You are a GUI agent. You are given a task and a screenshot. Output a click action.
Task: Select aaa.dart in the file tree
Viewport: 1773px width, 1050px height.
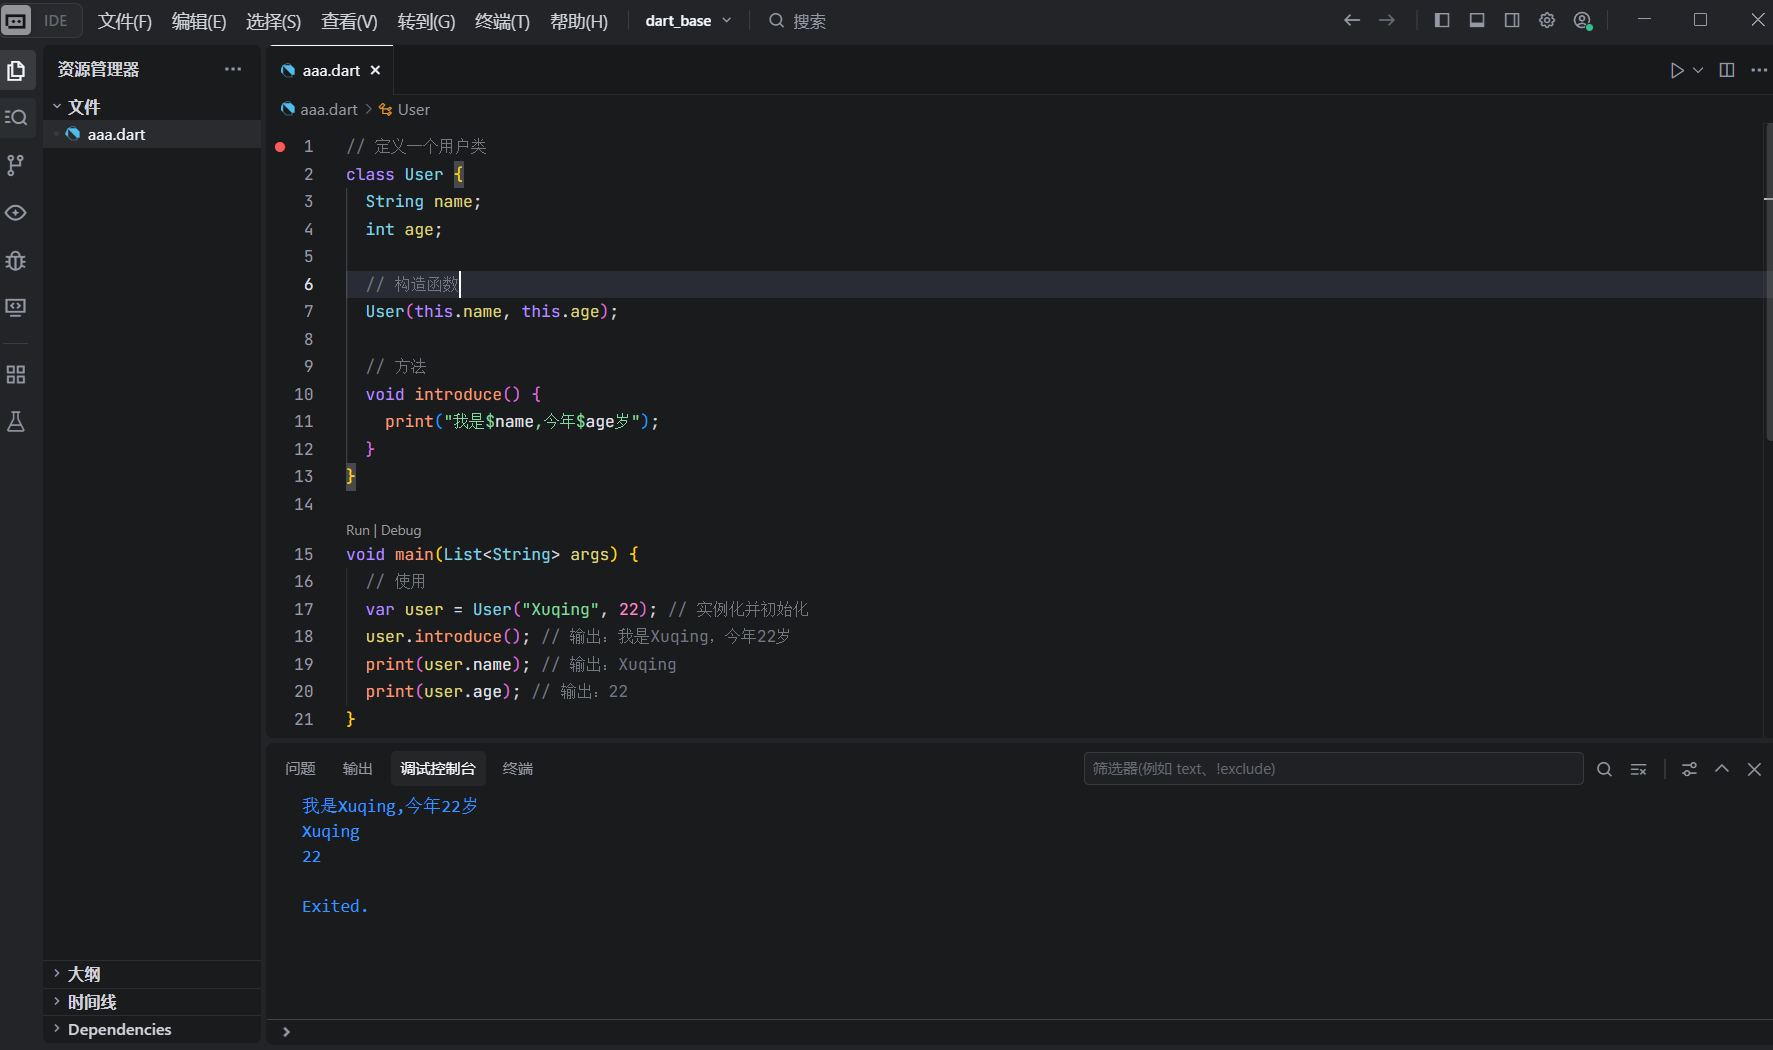(x=152, y=134)
